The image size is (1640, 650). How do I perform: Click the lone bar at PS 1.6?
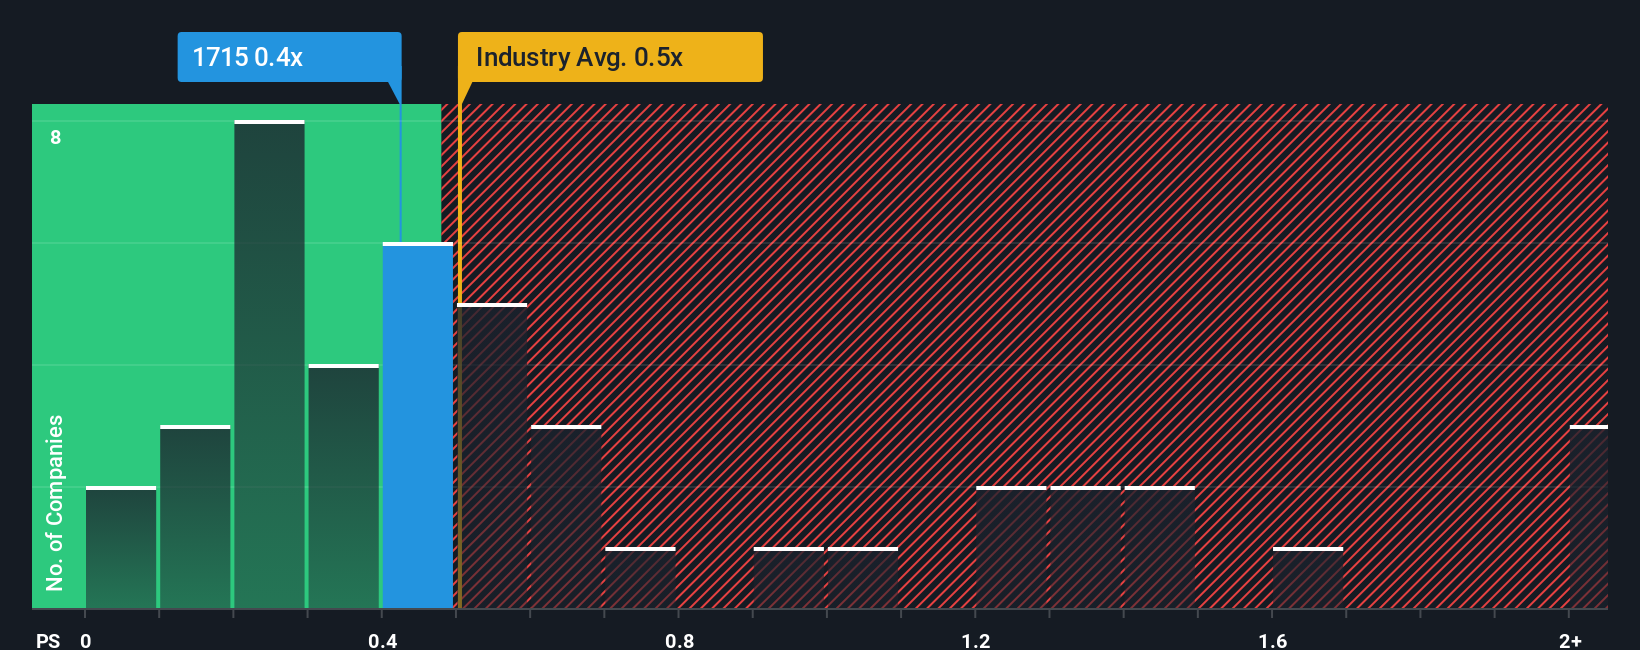[x=1308, y=578]
